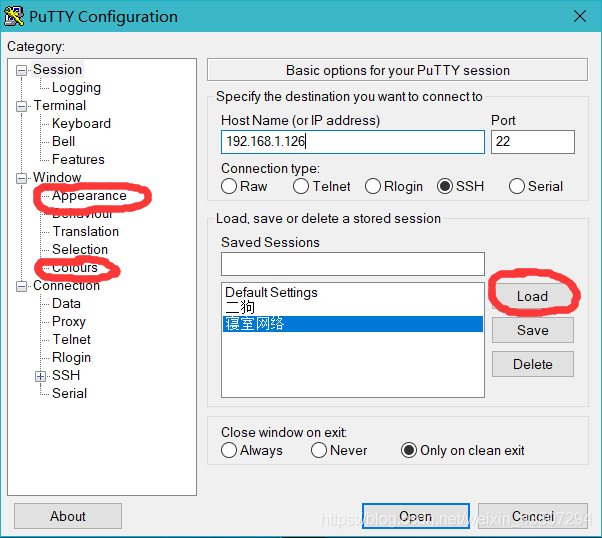Select Default Settings in saved sessions
Image resolution: width=602 pixels, height=538 pixels.
tap(352, 293)
